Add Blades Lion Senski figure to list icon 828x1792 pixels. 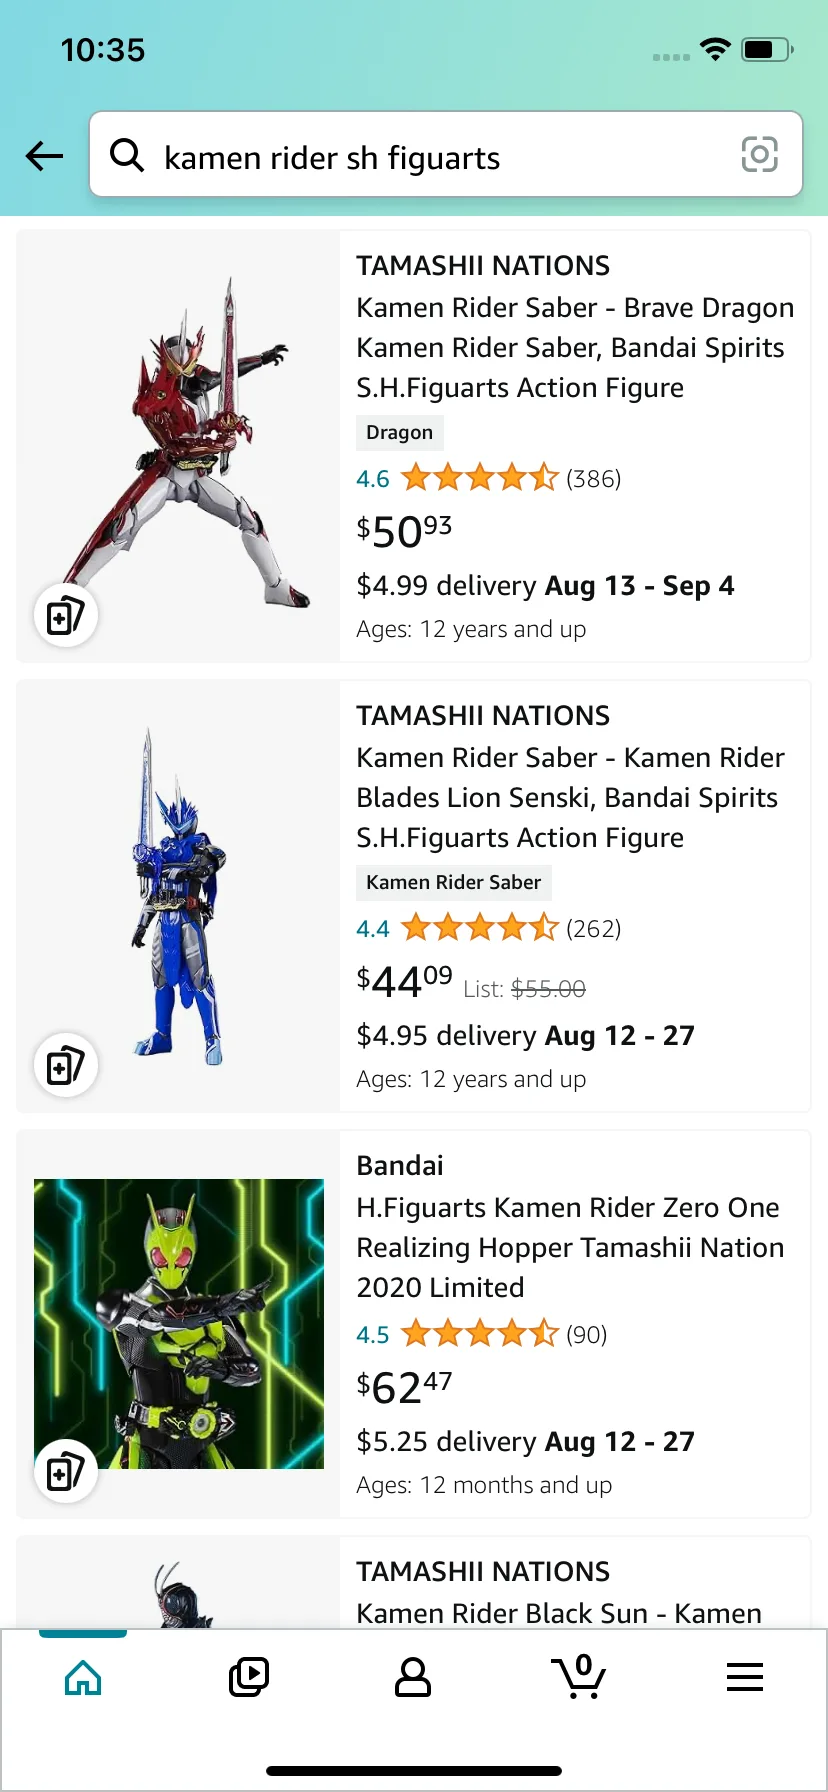pos(65,1065)
